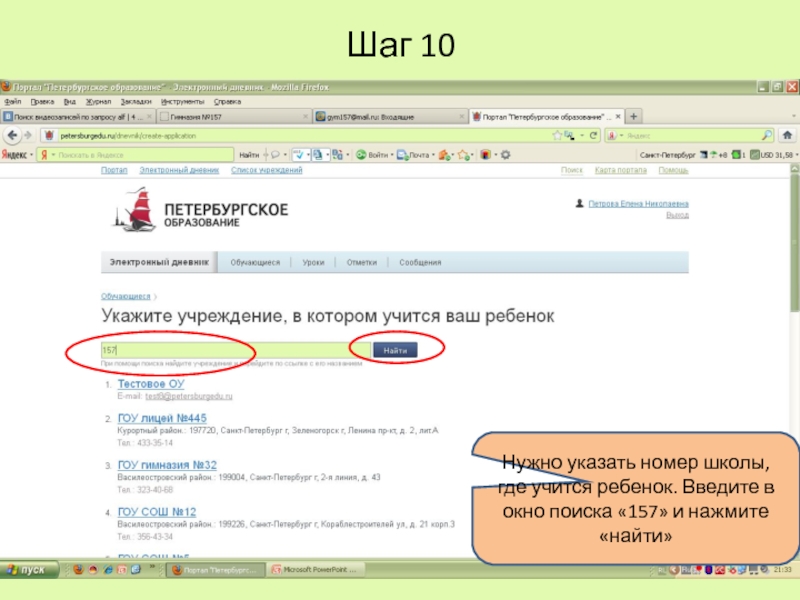Switch to Гимназия №157 tab
The image size is (800, 600).
point(234,117)
